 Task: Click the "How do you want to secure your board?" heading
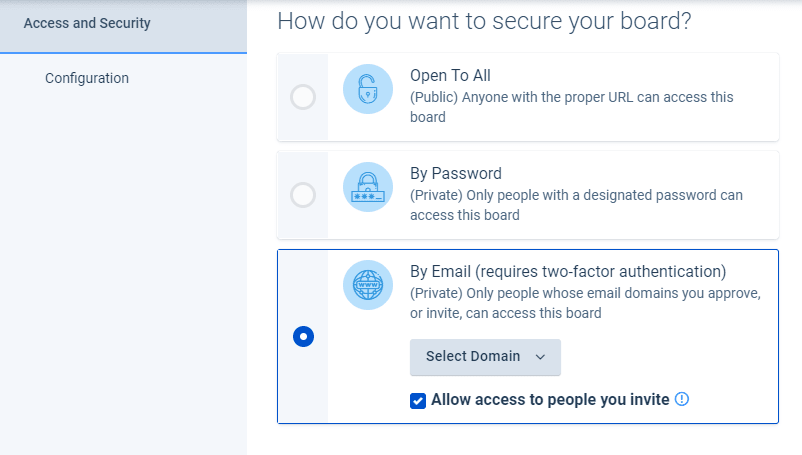pyautogui.click(x=484, y=20)
